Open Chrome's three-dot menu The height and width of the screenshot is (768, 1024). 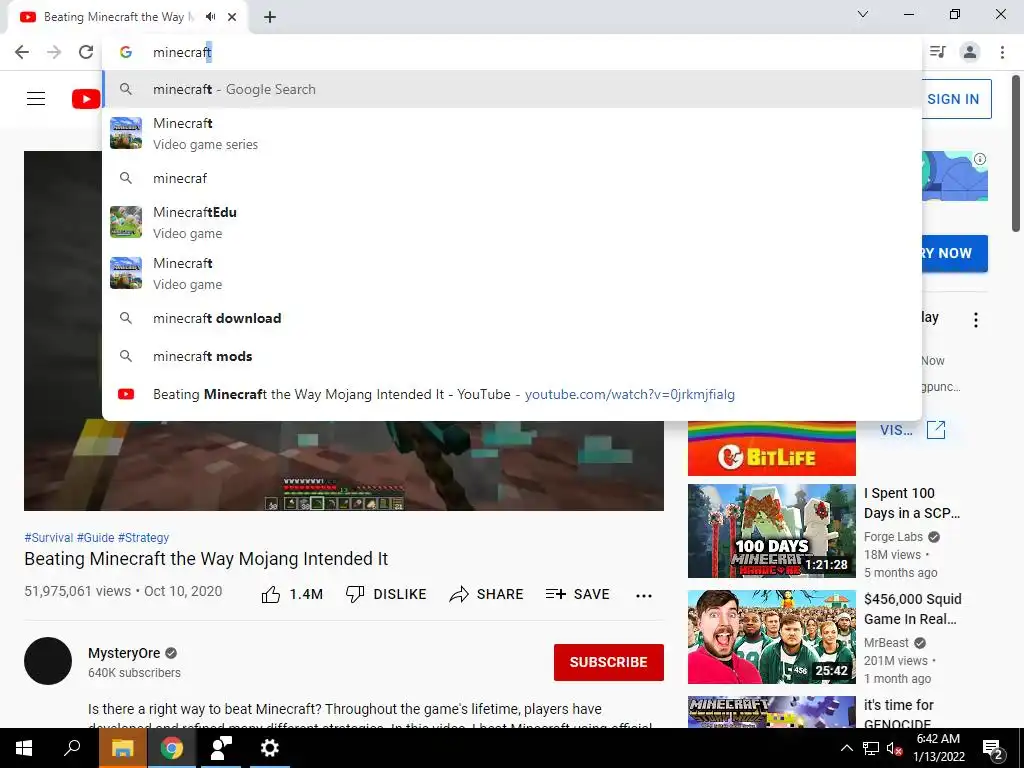pyautogui.click(x=1002, y=52)
